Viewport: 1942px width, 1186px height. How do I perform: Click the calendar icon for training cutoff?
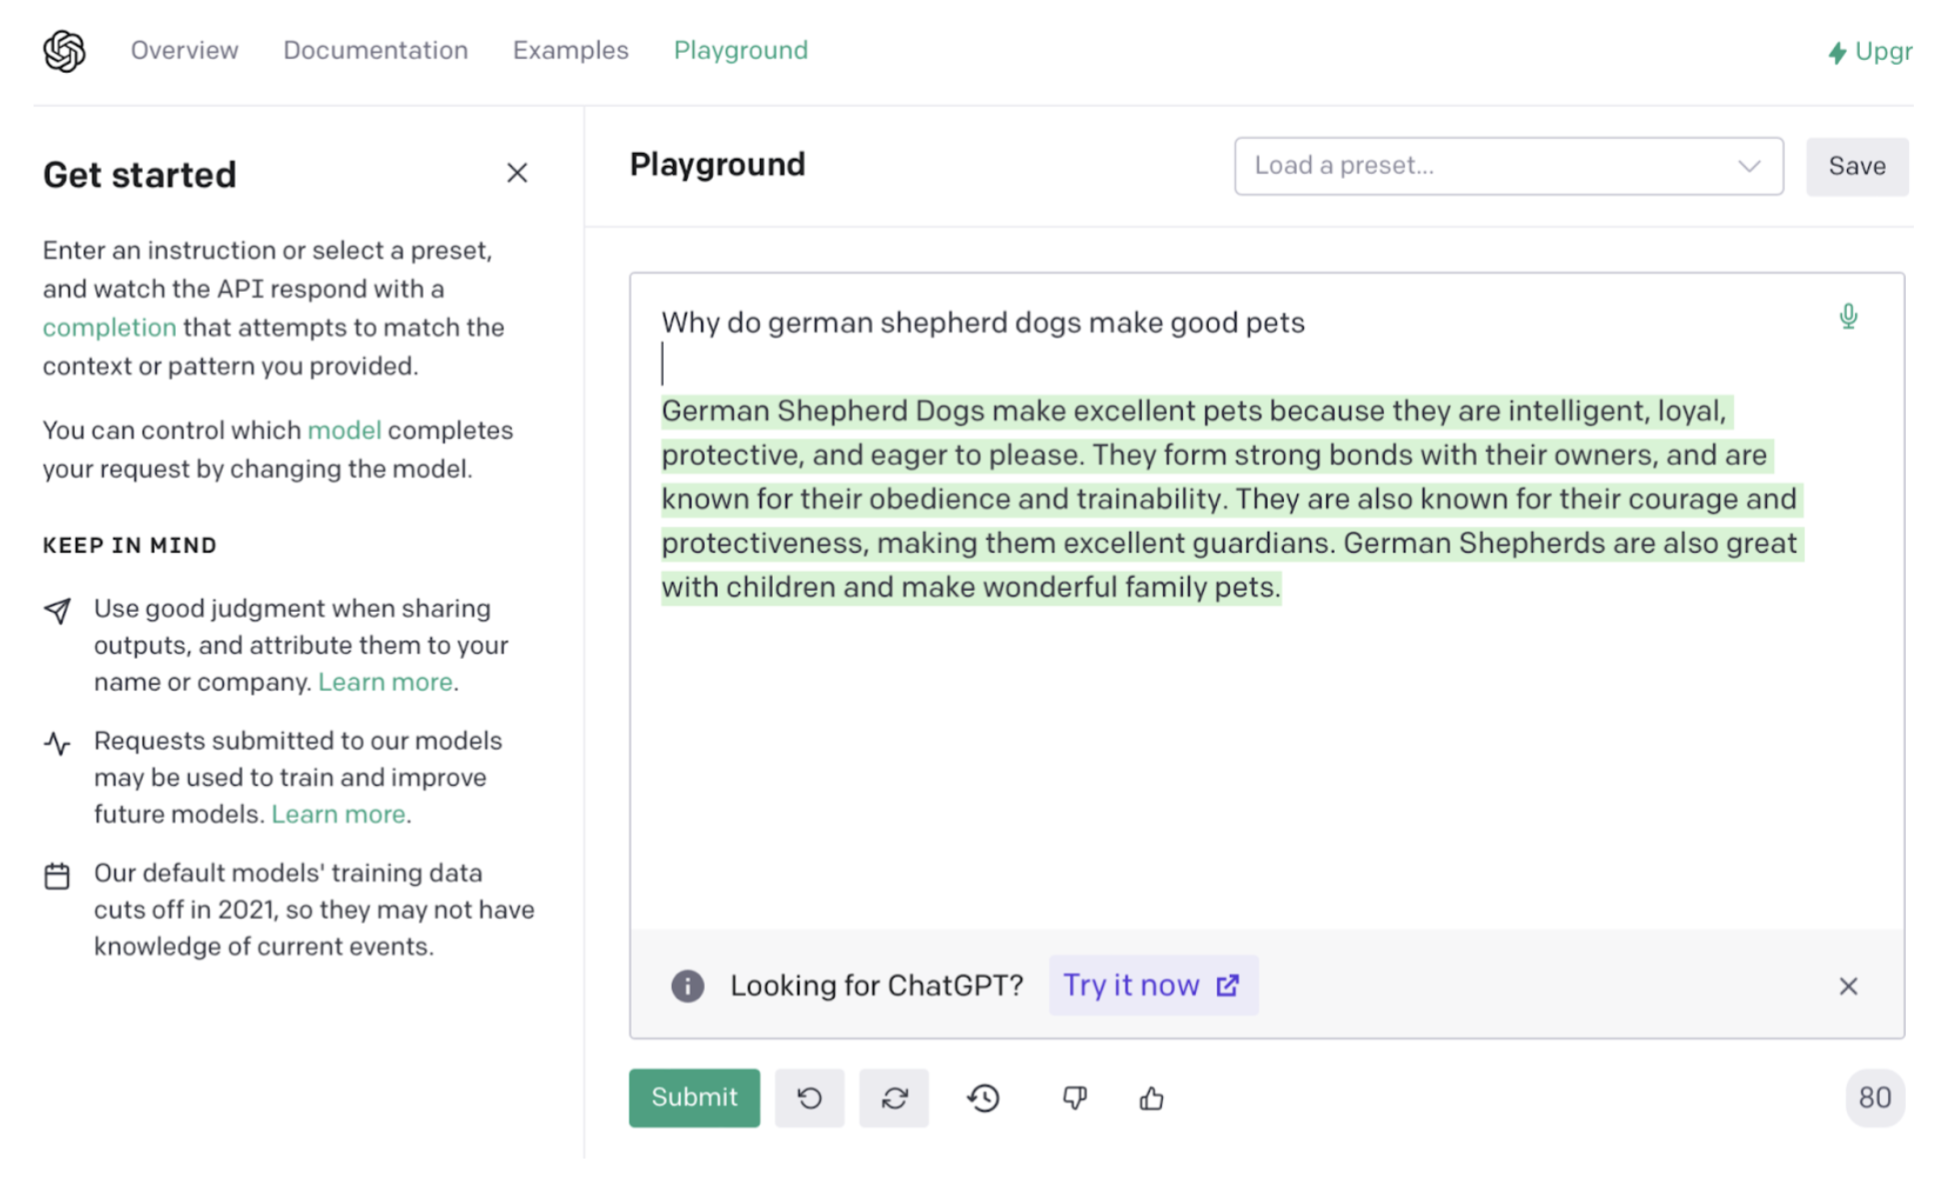[x=57, y=876]
